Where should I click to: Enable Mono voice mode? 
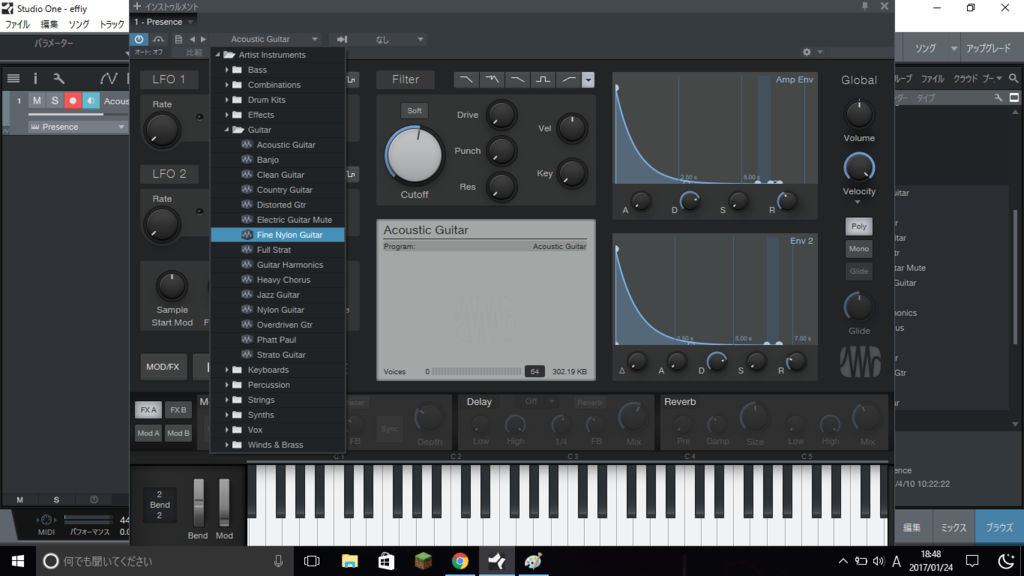tap(859, 249)
